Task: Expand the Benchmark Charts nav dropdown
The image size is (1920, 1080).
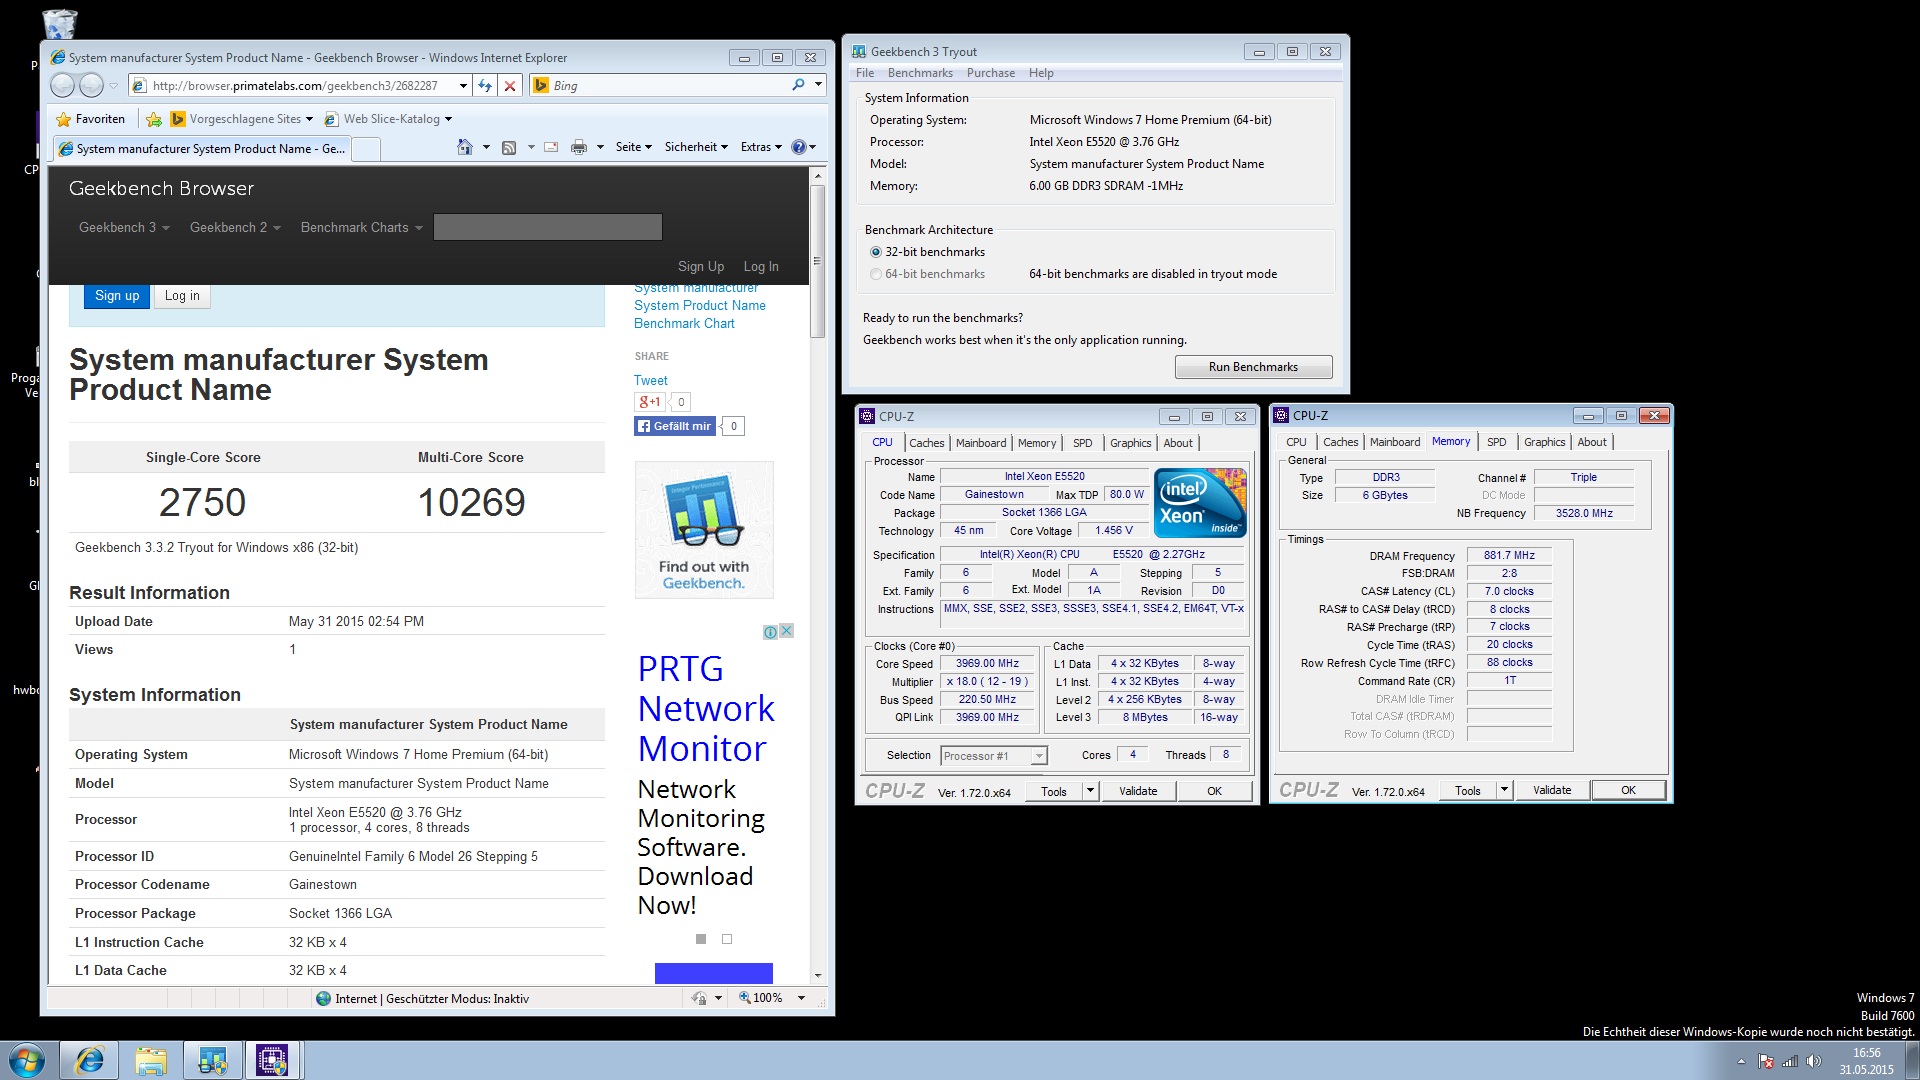Action: click(361, 228)
